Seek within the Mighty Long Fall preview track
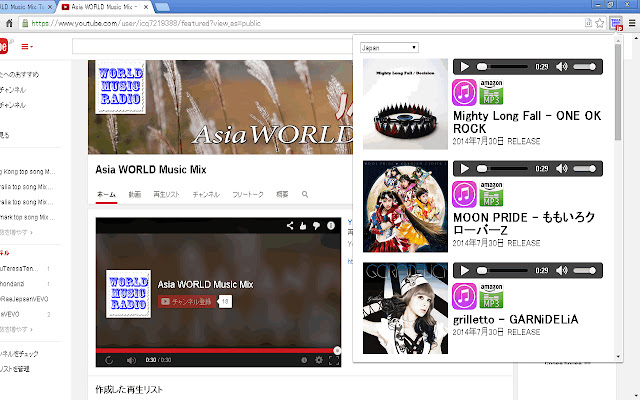The width and height of the screenshot is (640, 400). coord(502,67)
